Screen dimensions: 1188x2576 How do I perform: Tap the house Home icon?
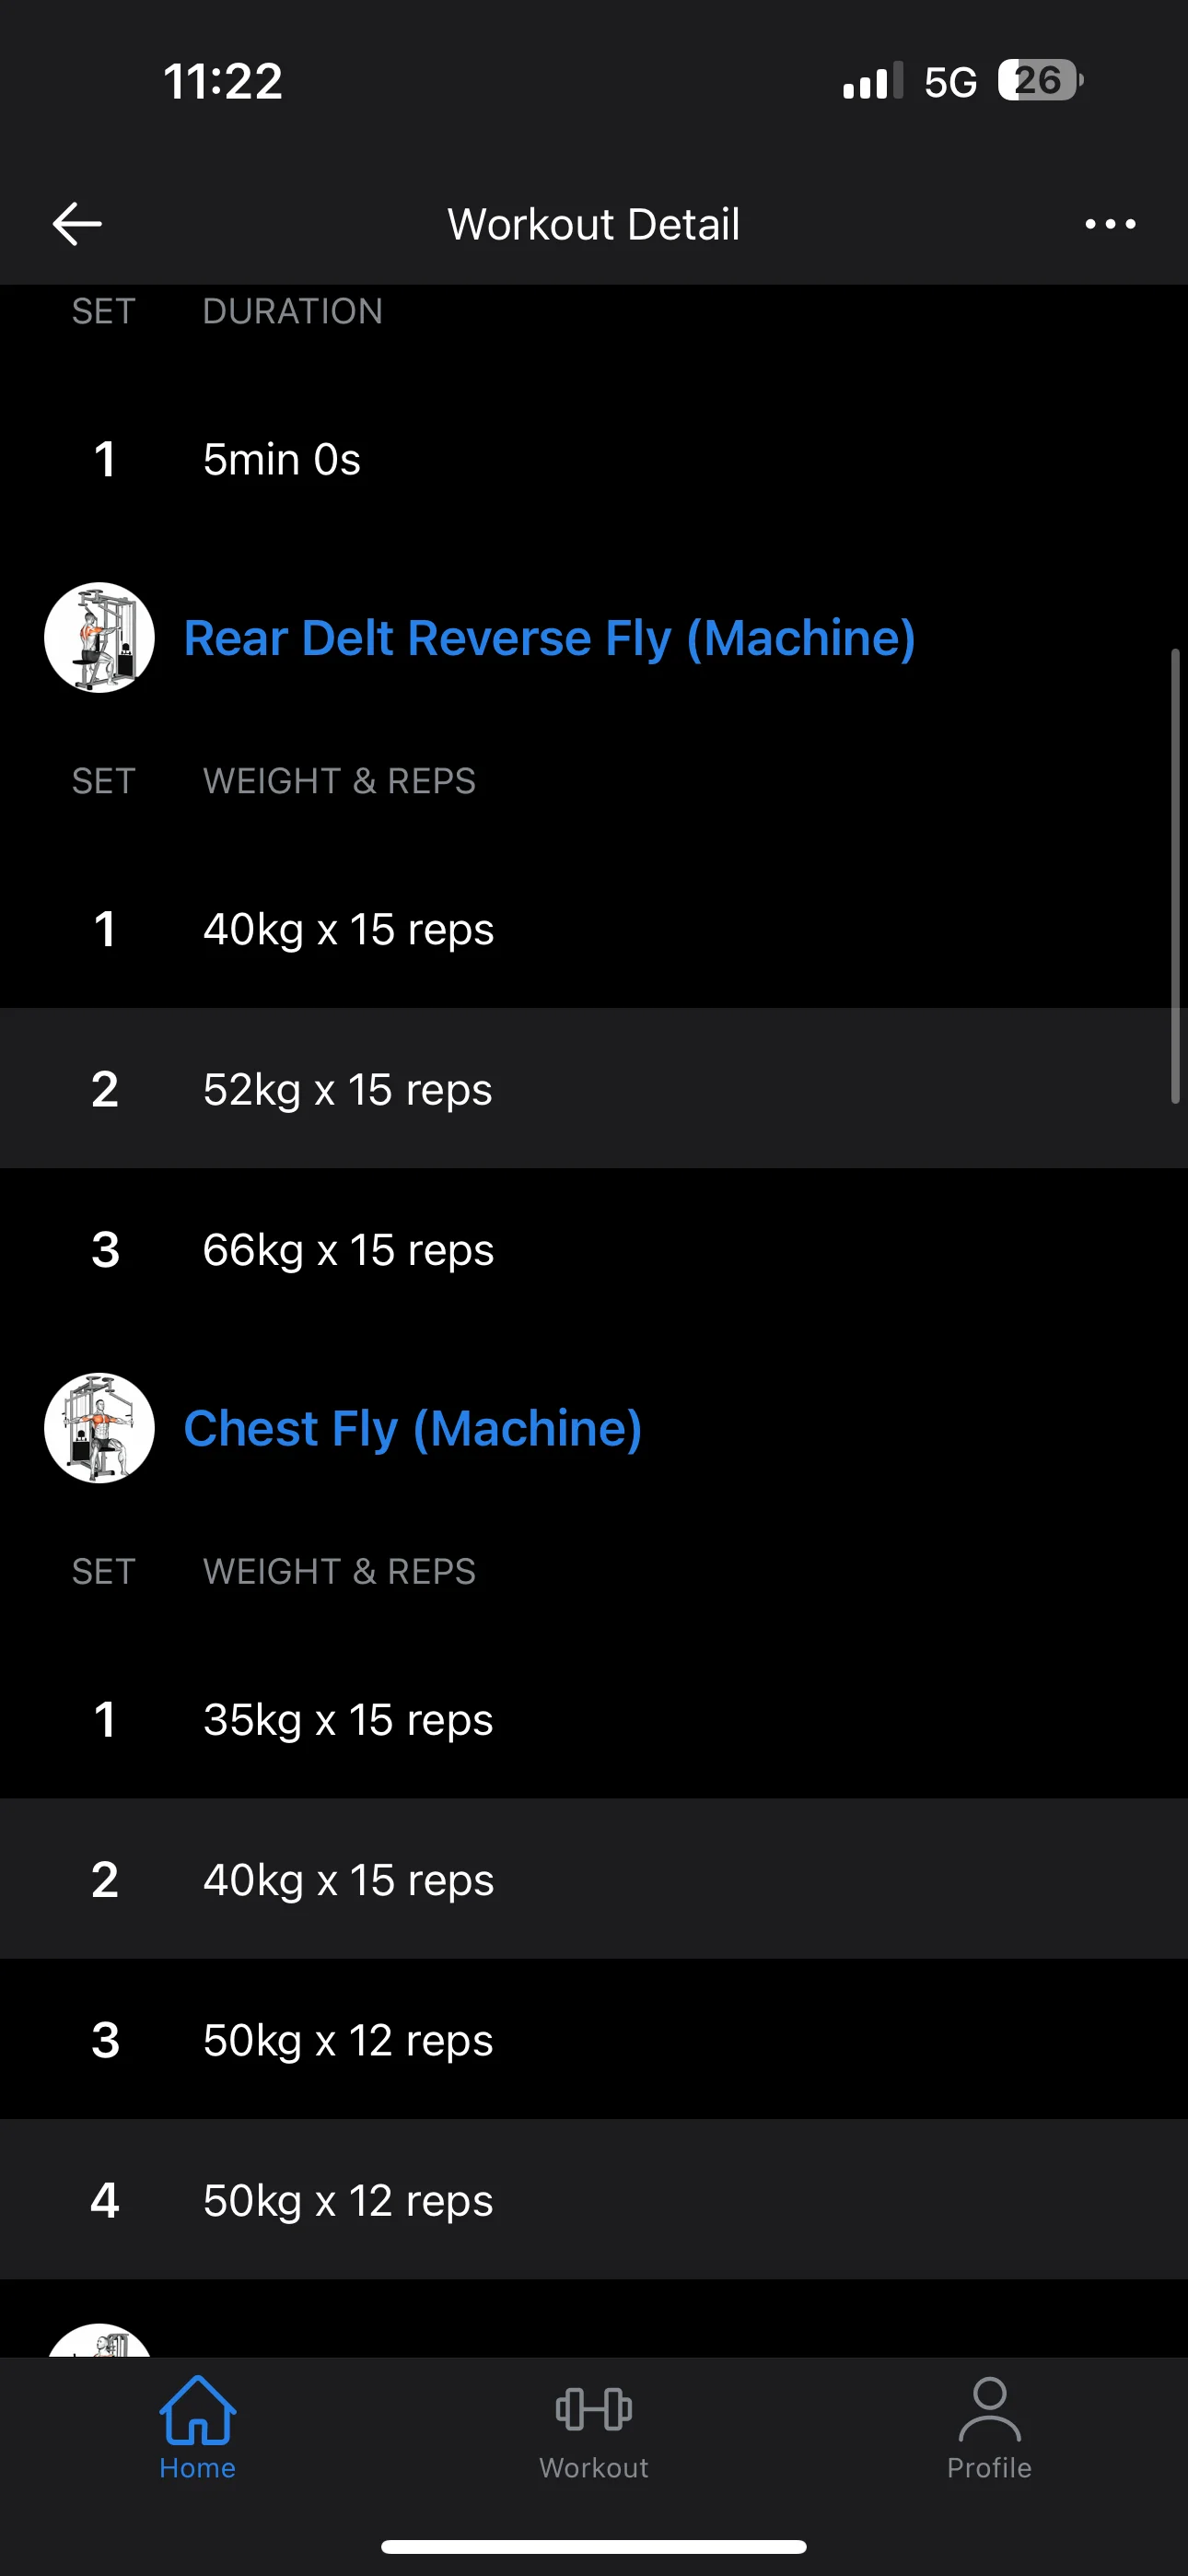pos(197,2409)
